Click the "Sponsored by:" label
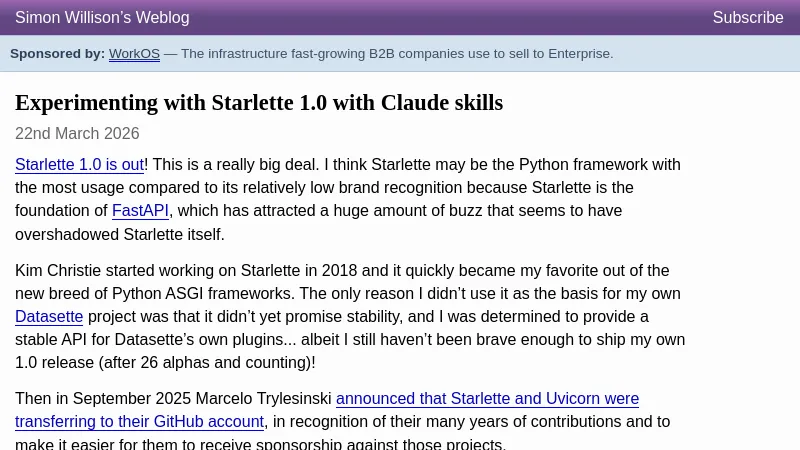 click(x=57, y=54)
